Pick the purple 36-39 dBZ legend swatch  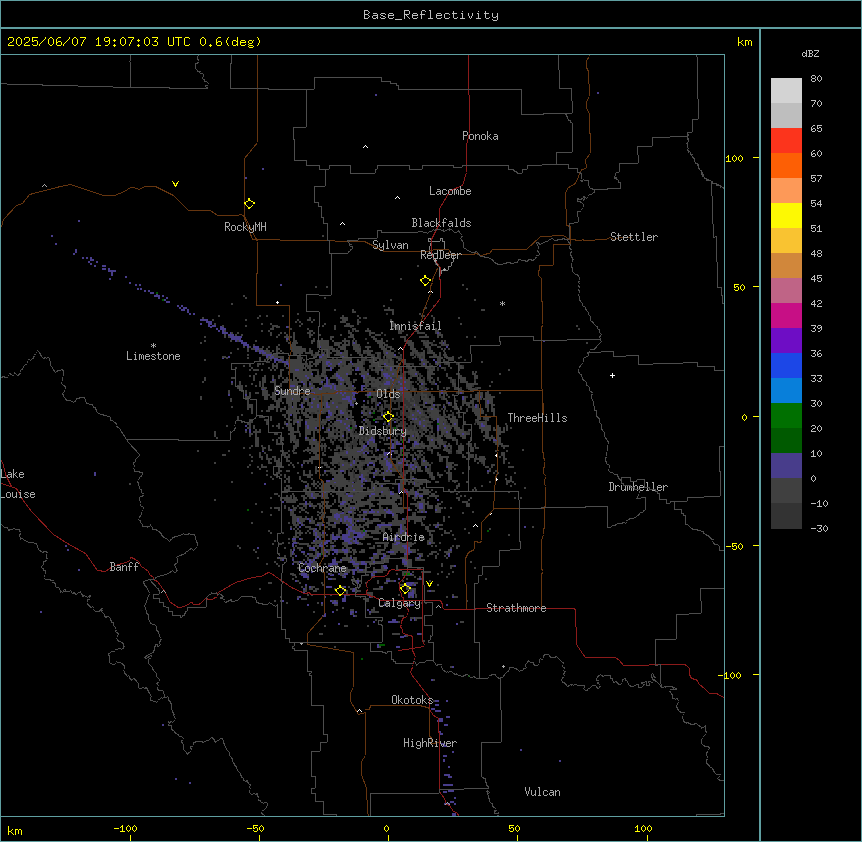coord(786,341)
